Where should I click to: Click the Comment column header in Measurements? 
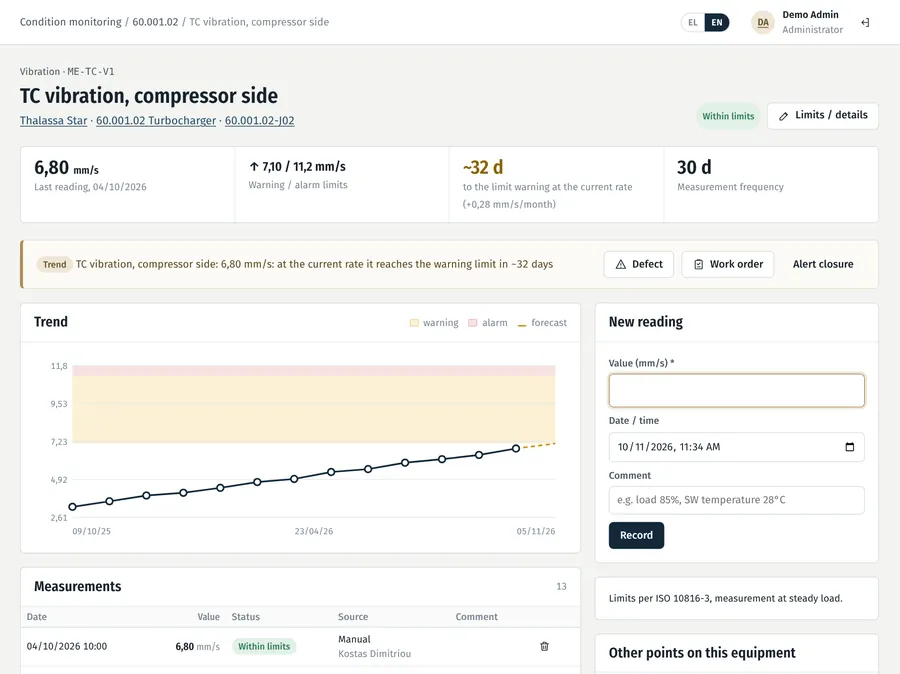tap(476, 617)
